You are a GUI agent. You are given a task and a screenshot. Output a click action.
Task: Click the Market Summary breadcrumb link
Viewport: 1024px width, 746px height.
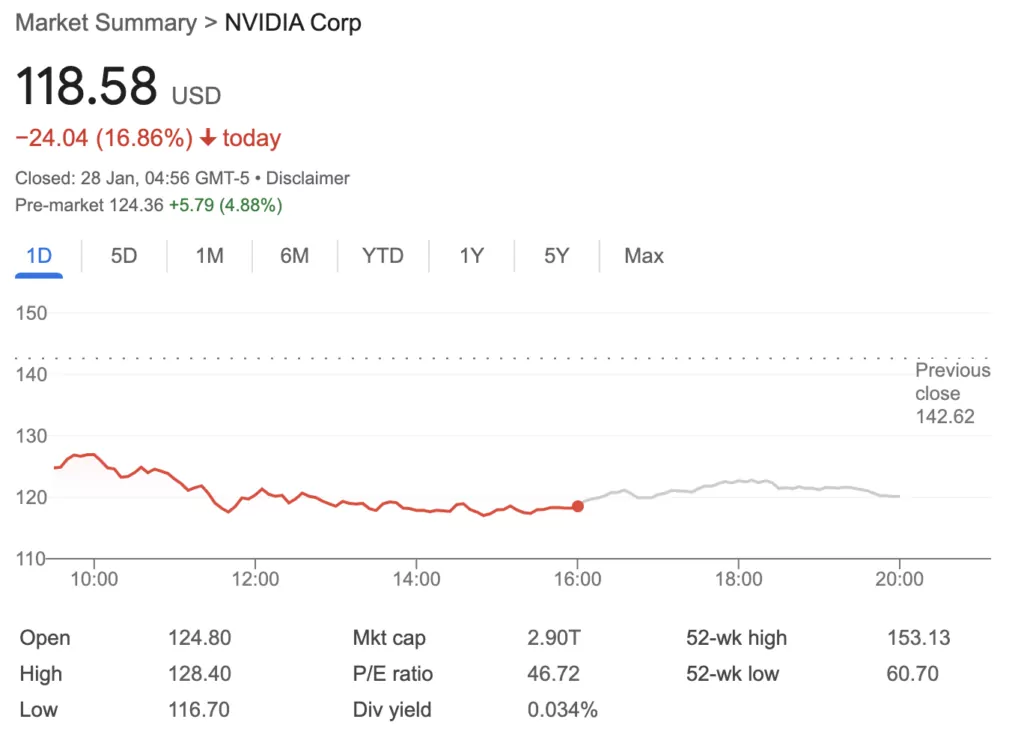104,22
